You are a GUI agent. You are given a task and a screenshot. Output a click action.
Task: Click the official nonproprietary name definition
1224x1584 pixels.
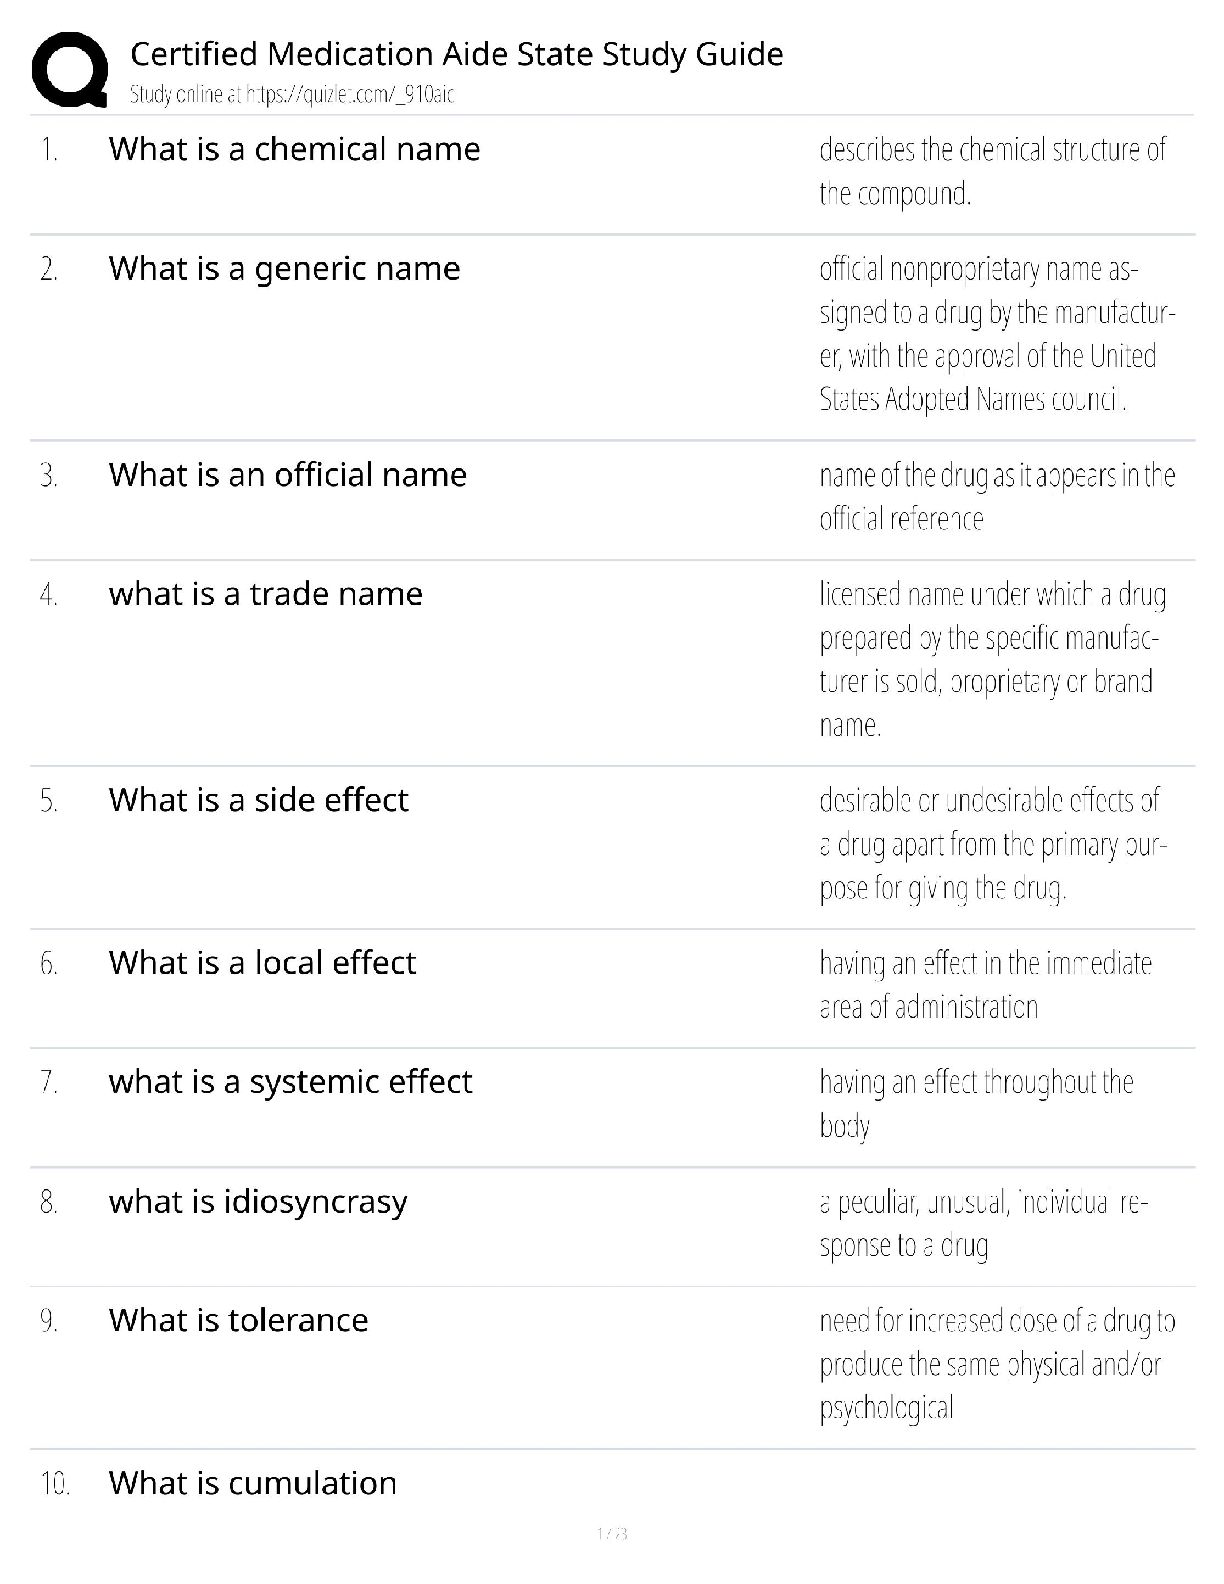[996, 334]
